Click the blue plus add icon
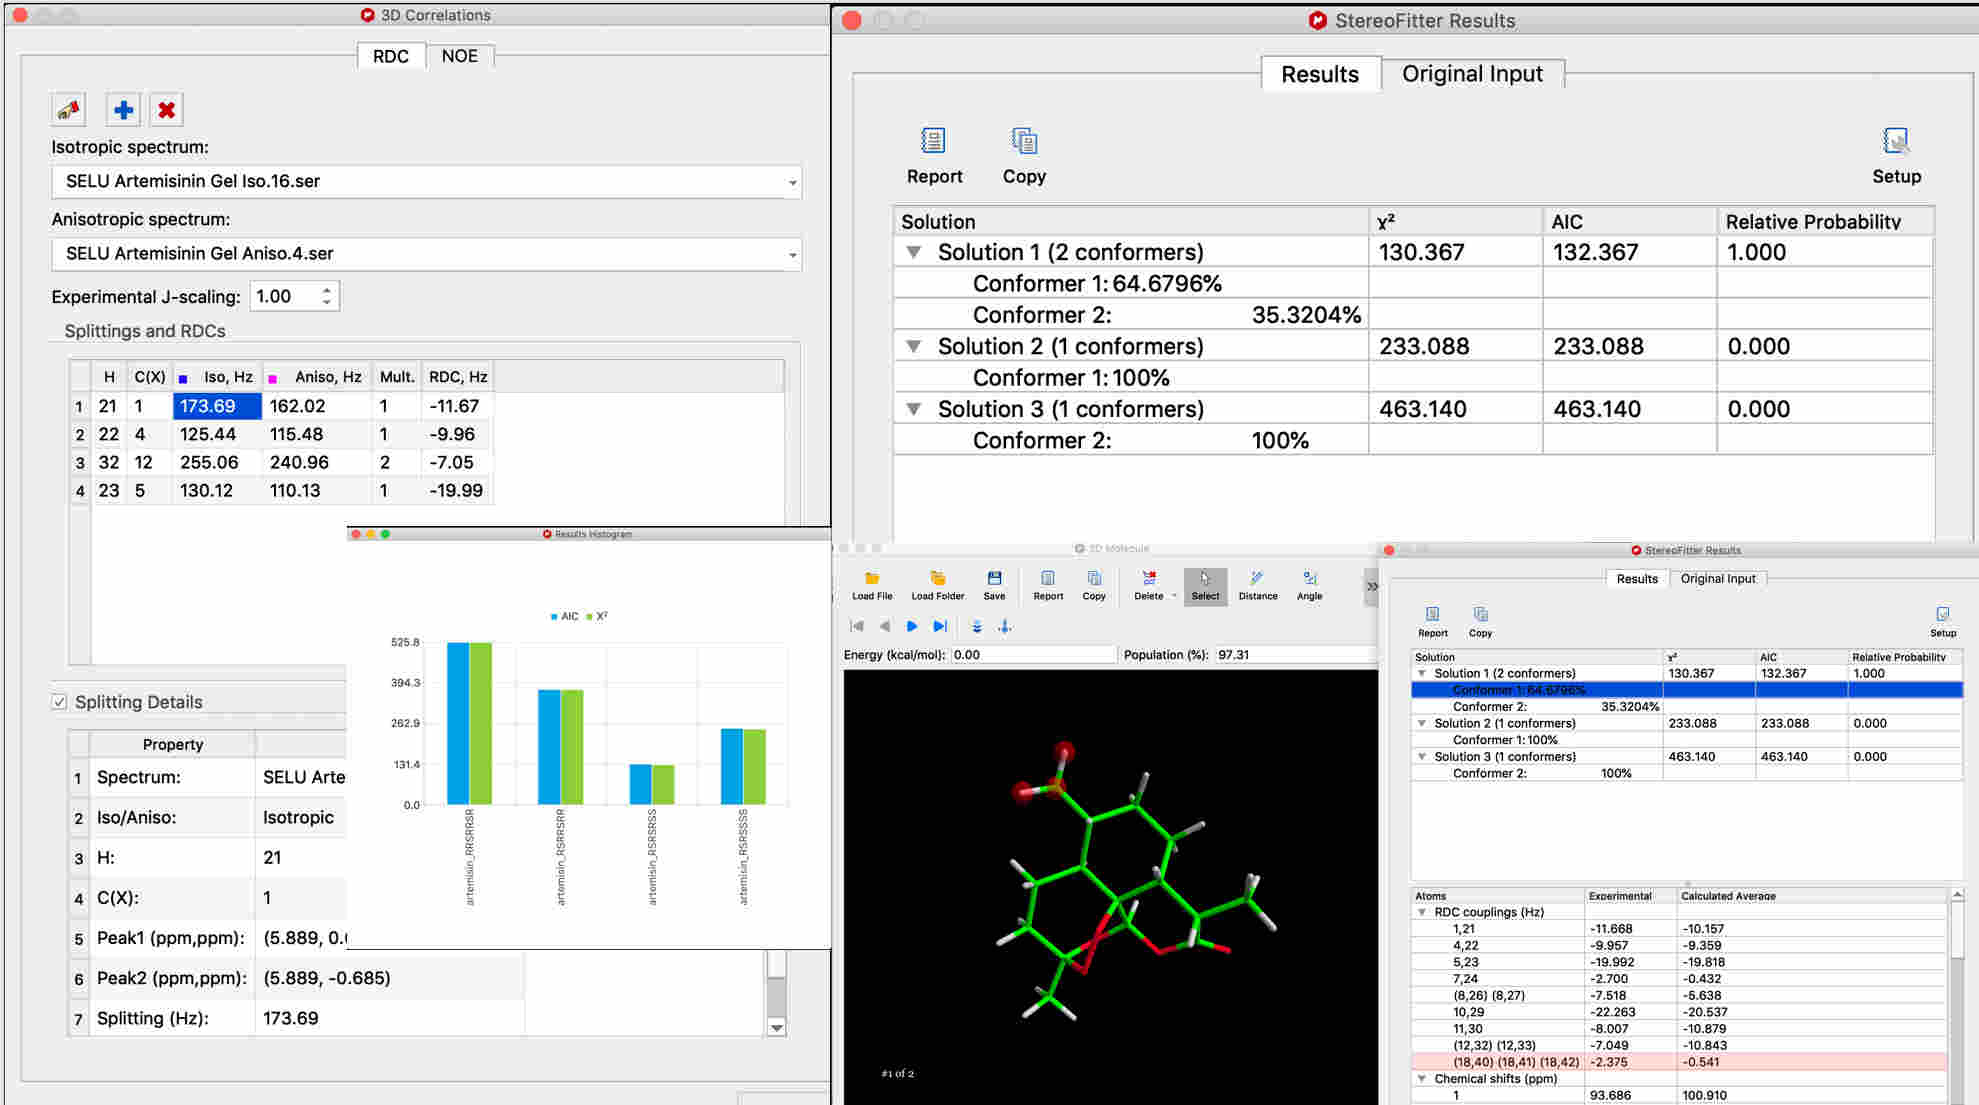This screenshot has width=1979, height=1105. click(123, 110)
